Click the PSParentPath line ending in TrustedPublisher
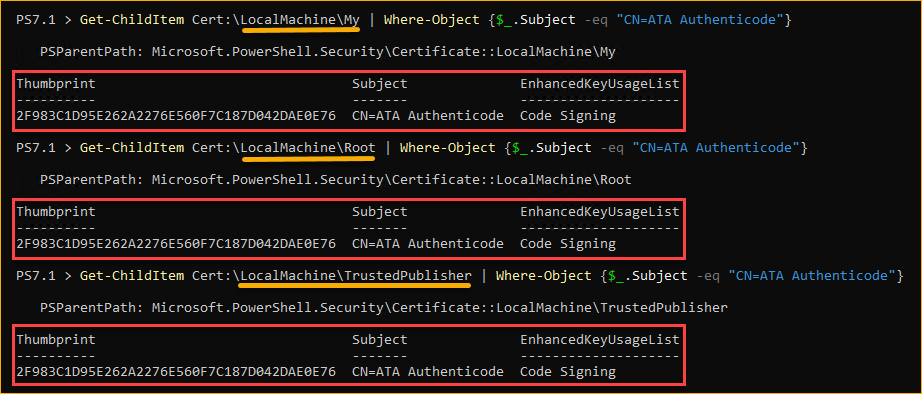 click(384, 307)
